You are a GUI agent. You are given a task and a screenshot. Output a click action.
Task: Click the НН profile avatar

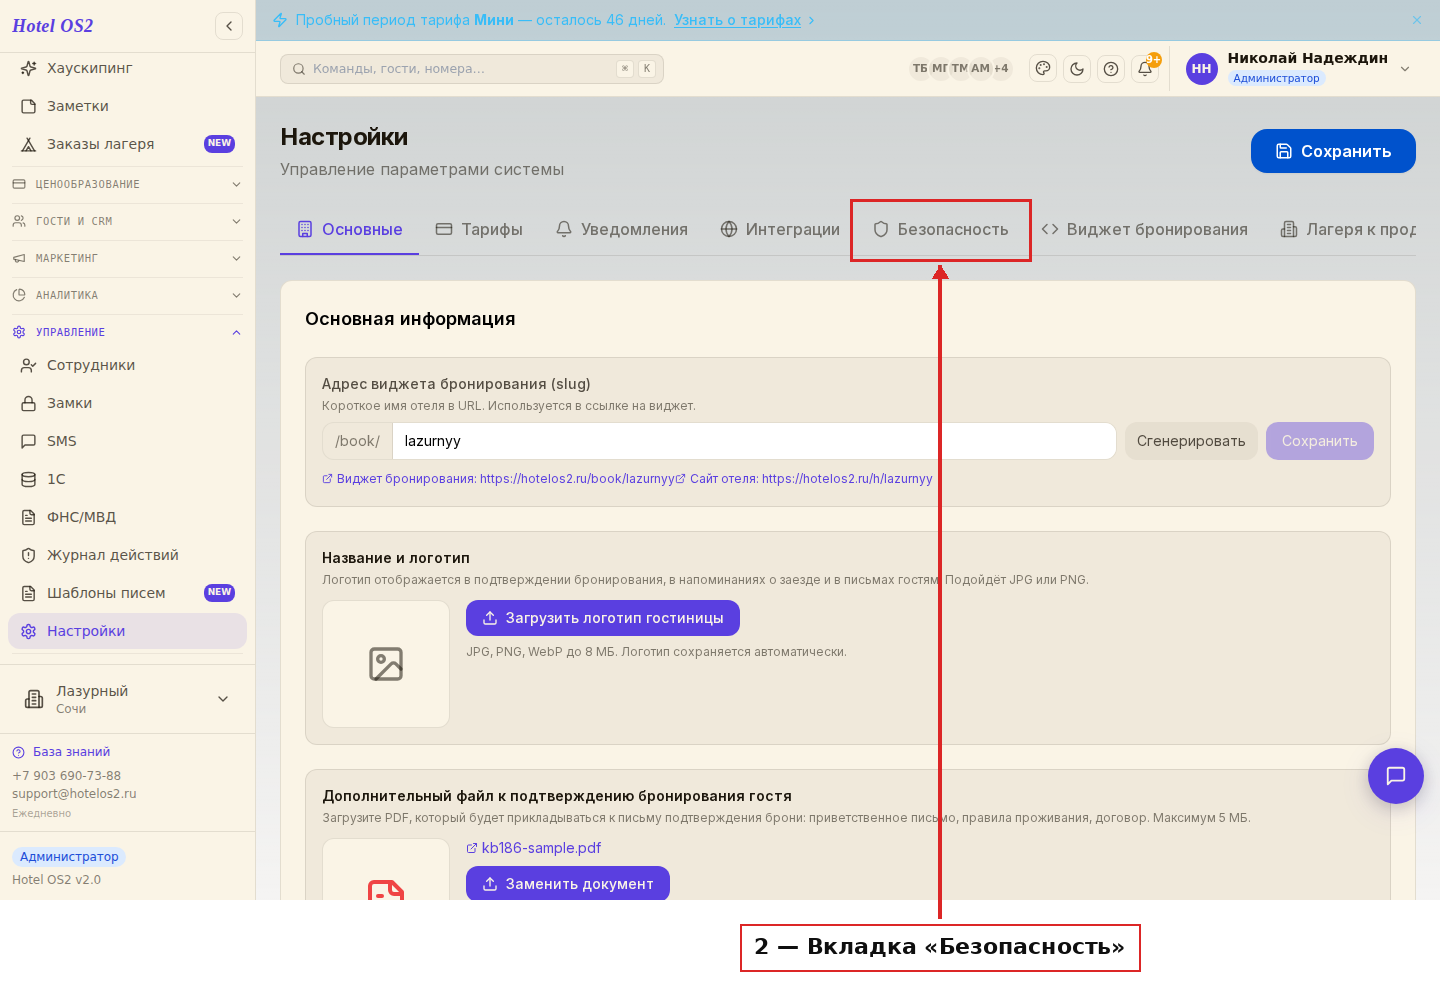click(x=1202, y=69)
